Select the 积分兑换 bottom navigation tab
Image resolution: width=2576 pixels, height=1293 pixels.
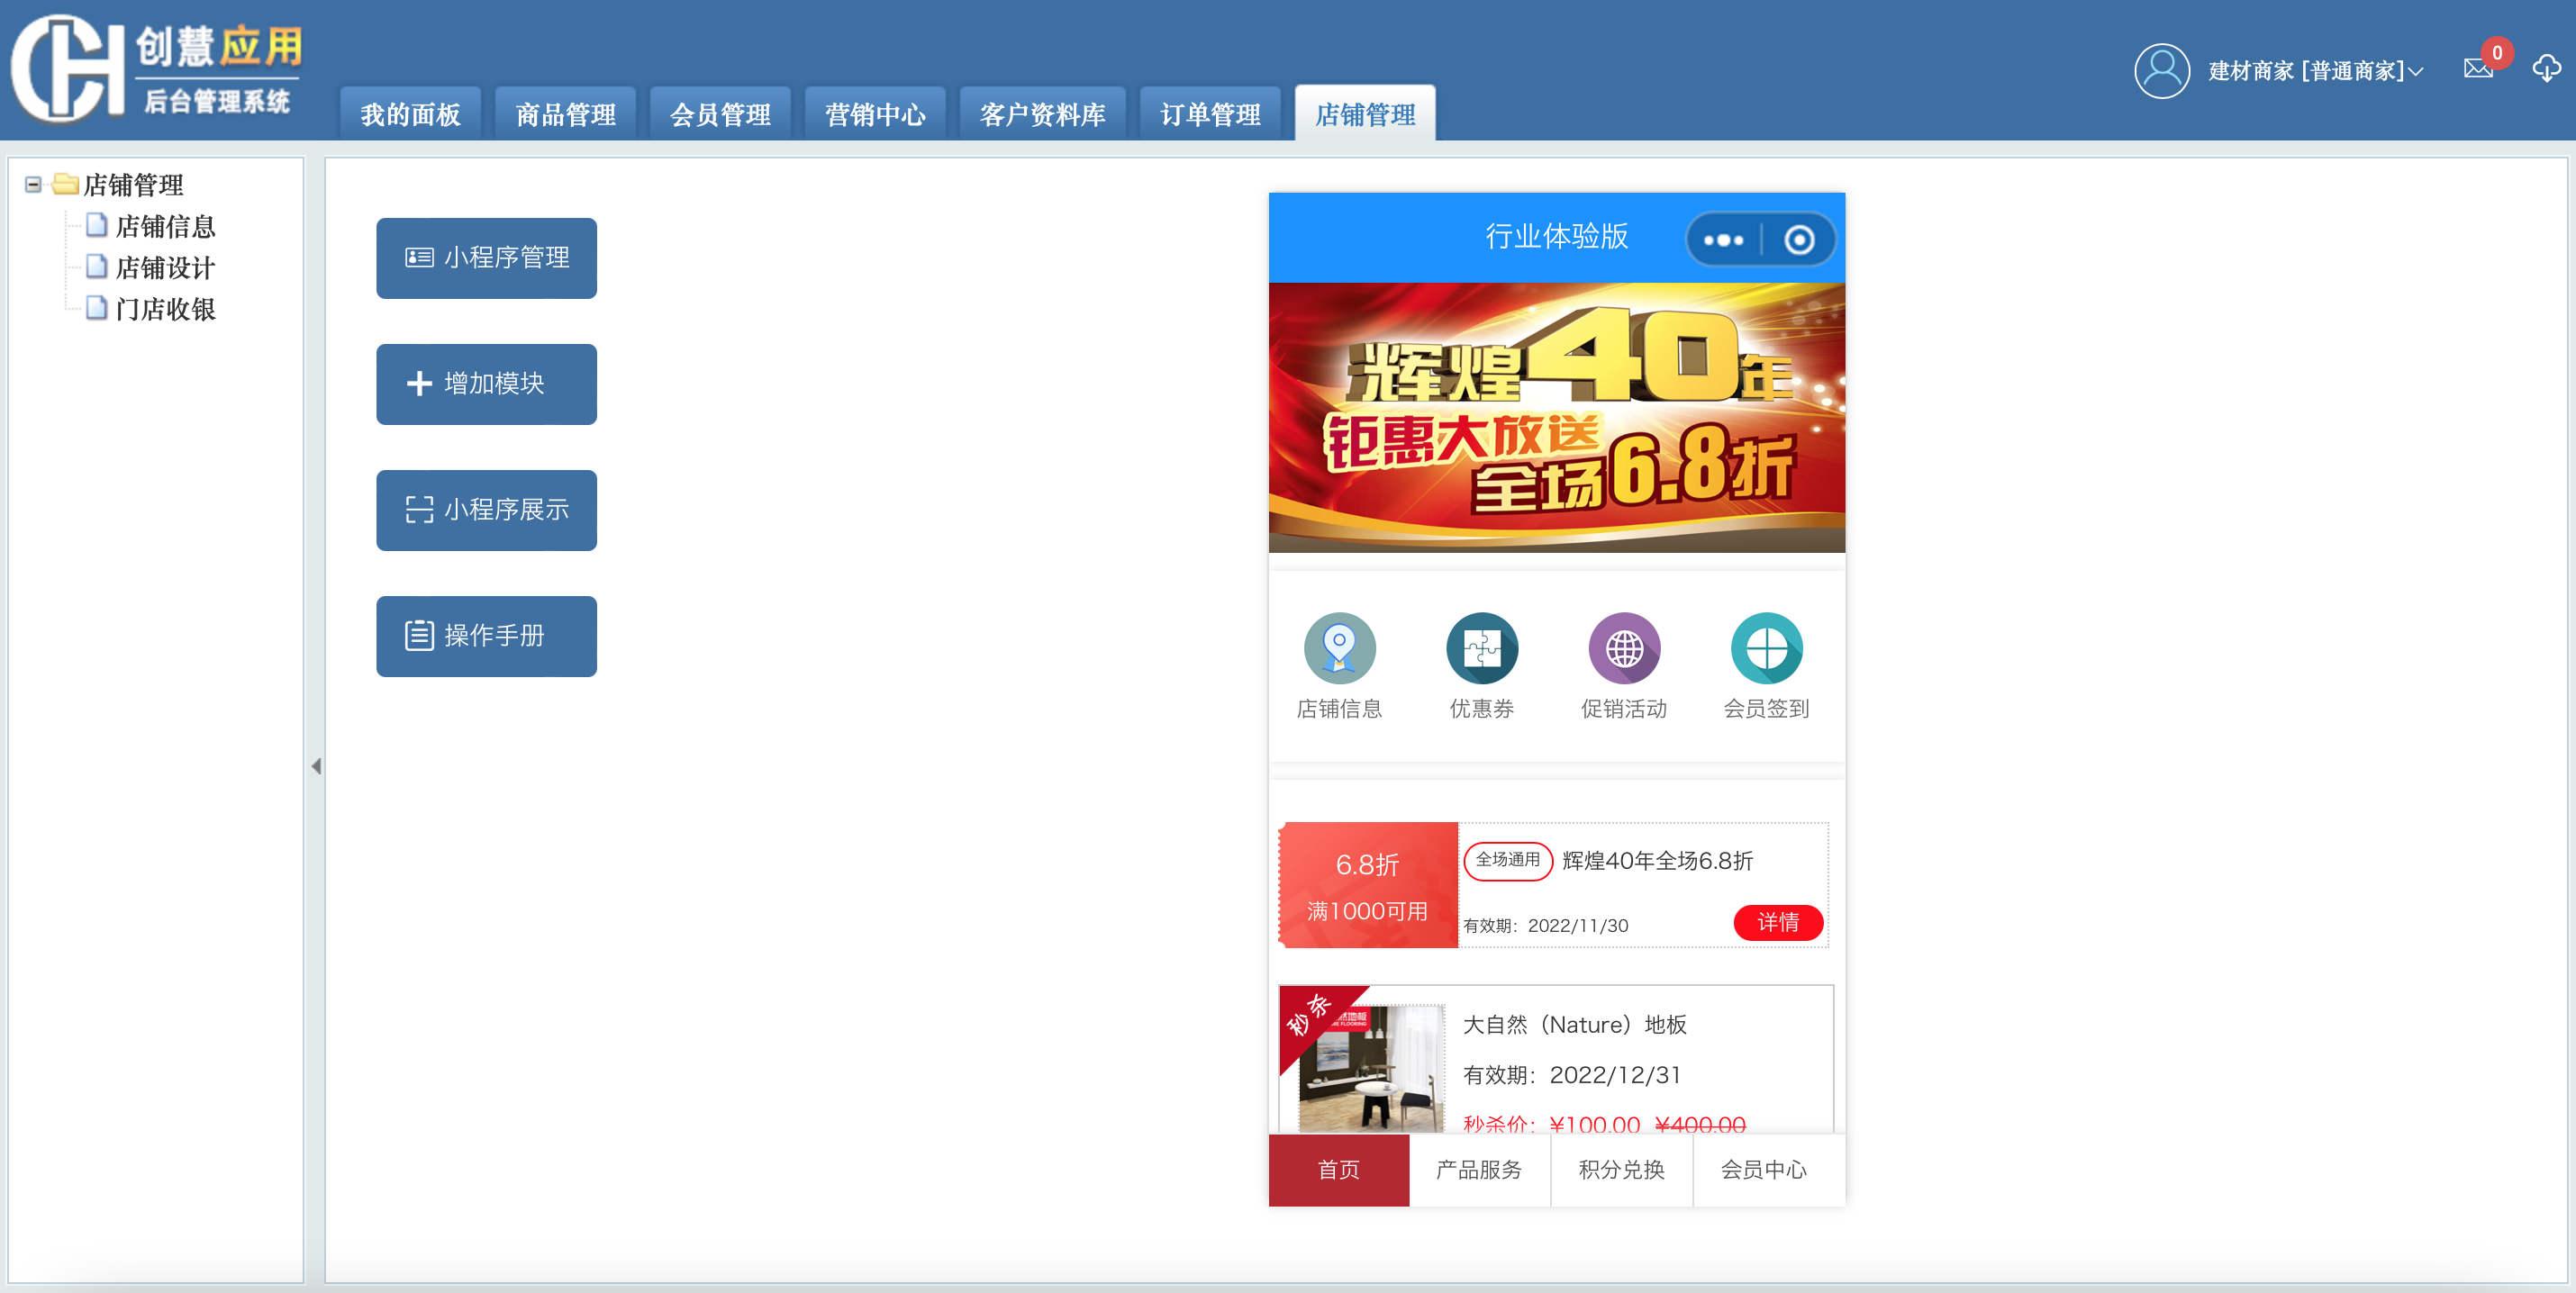click(x=1621, y=1169)
